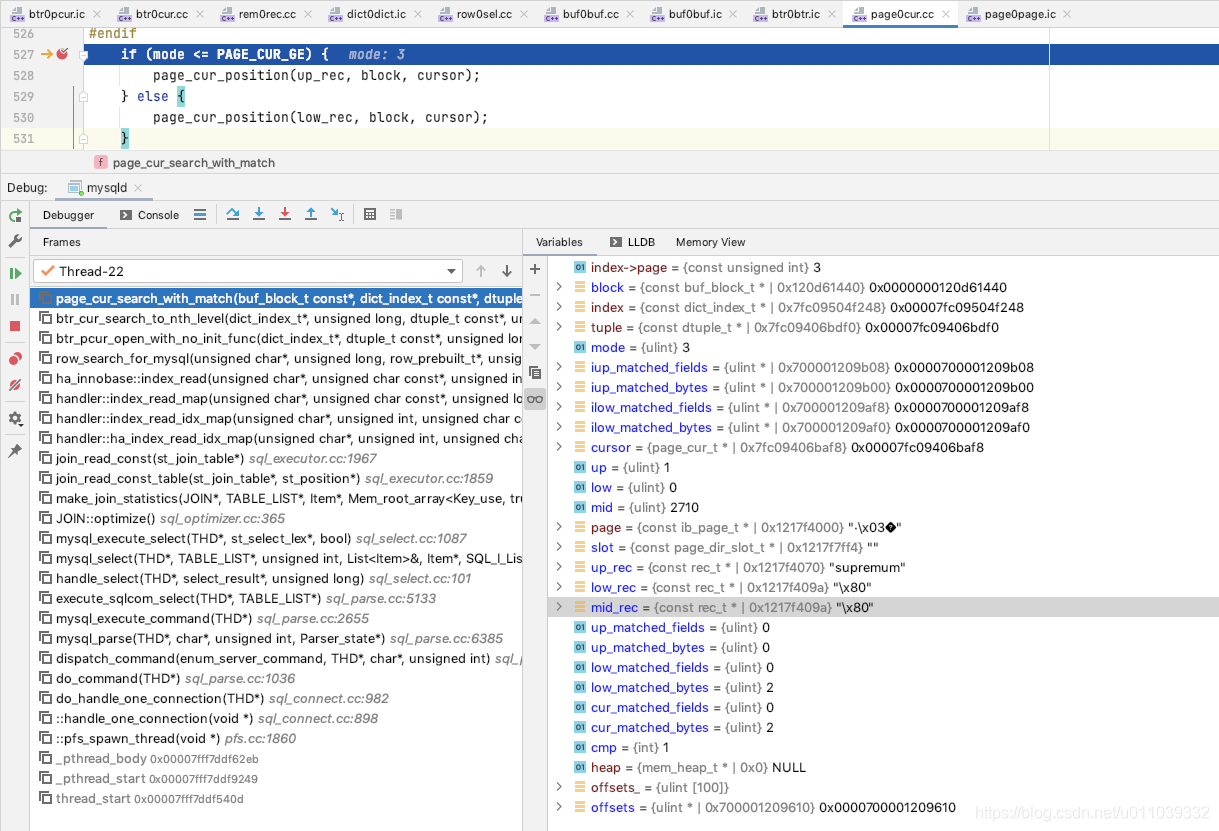Collapse code fold marker at line 527

[x=84, y=55]
